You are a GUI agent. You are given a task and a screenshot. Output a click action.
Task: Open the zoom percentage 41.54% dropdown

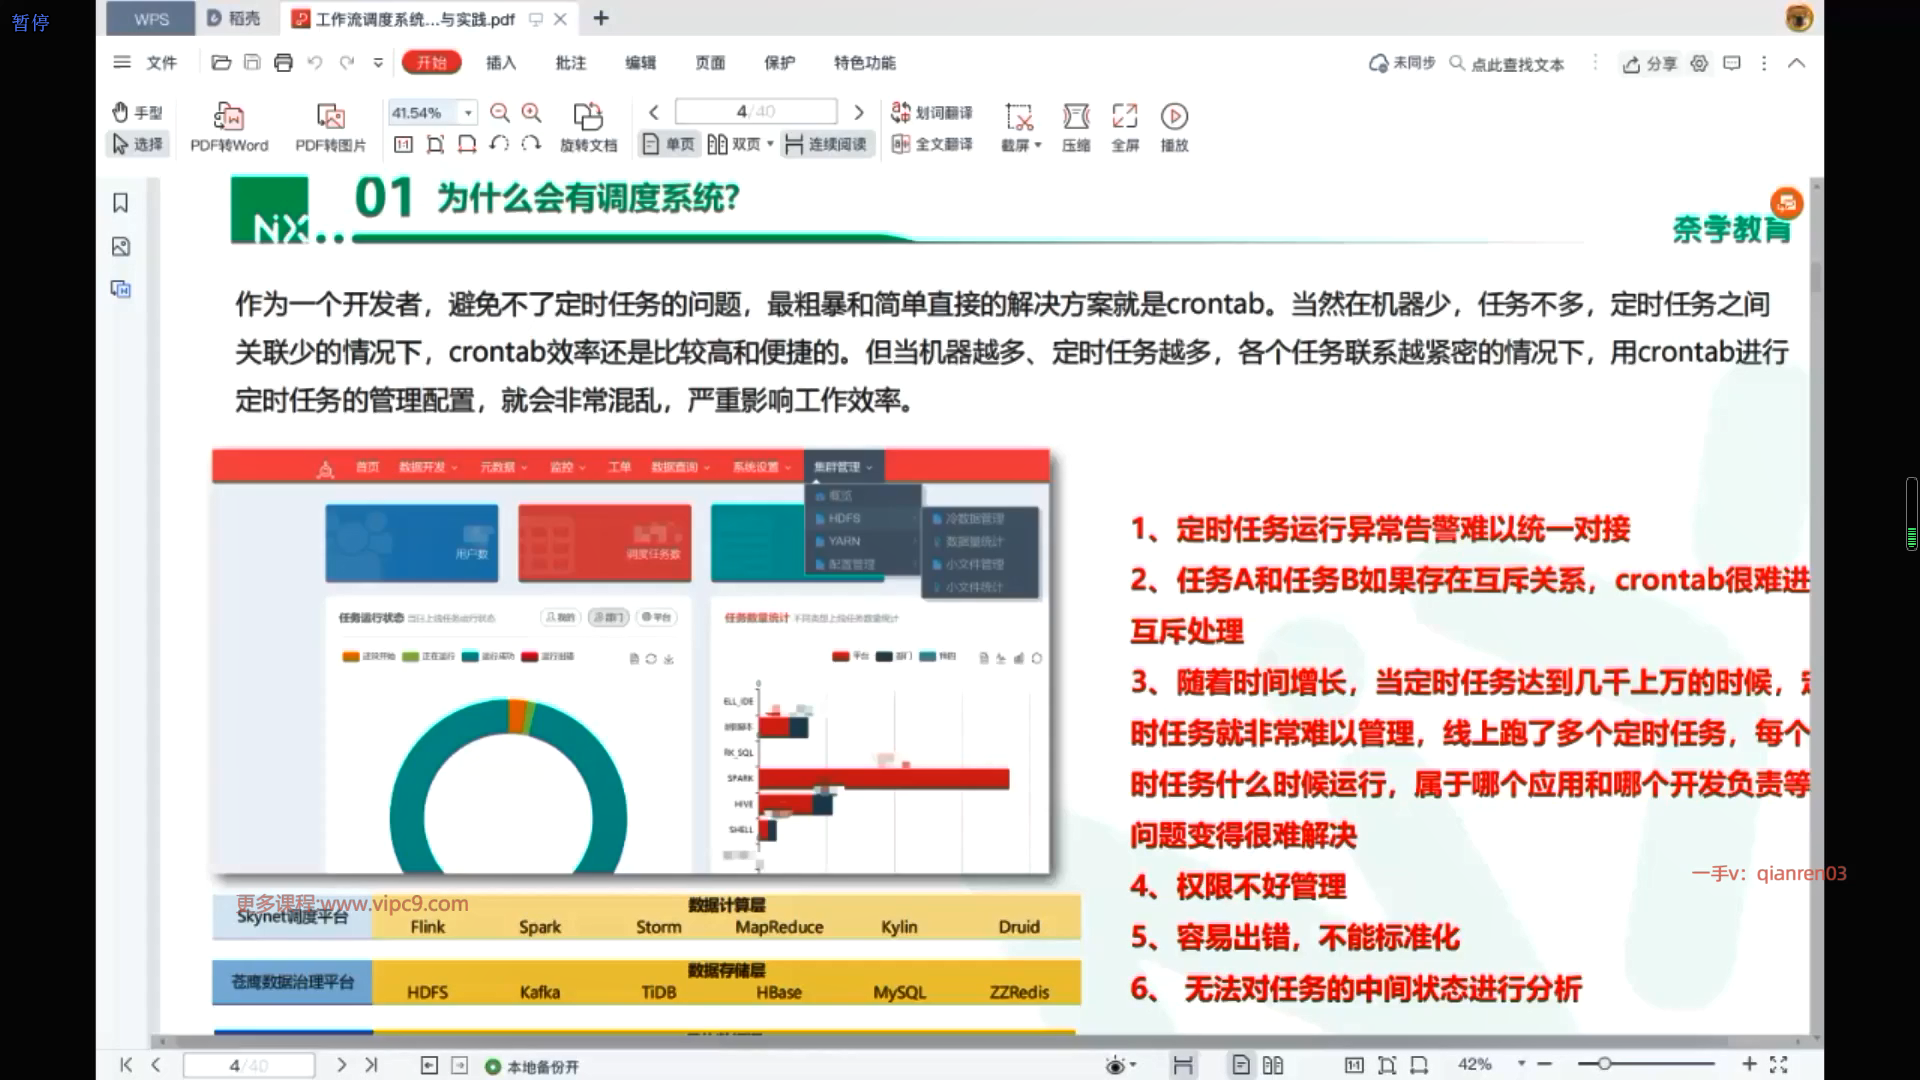(x=468, y=113)
